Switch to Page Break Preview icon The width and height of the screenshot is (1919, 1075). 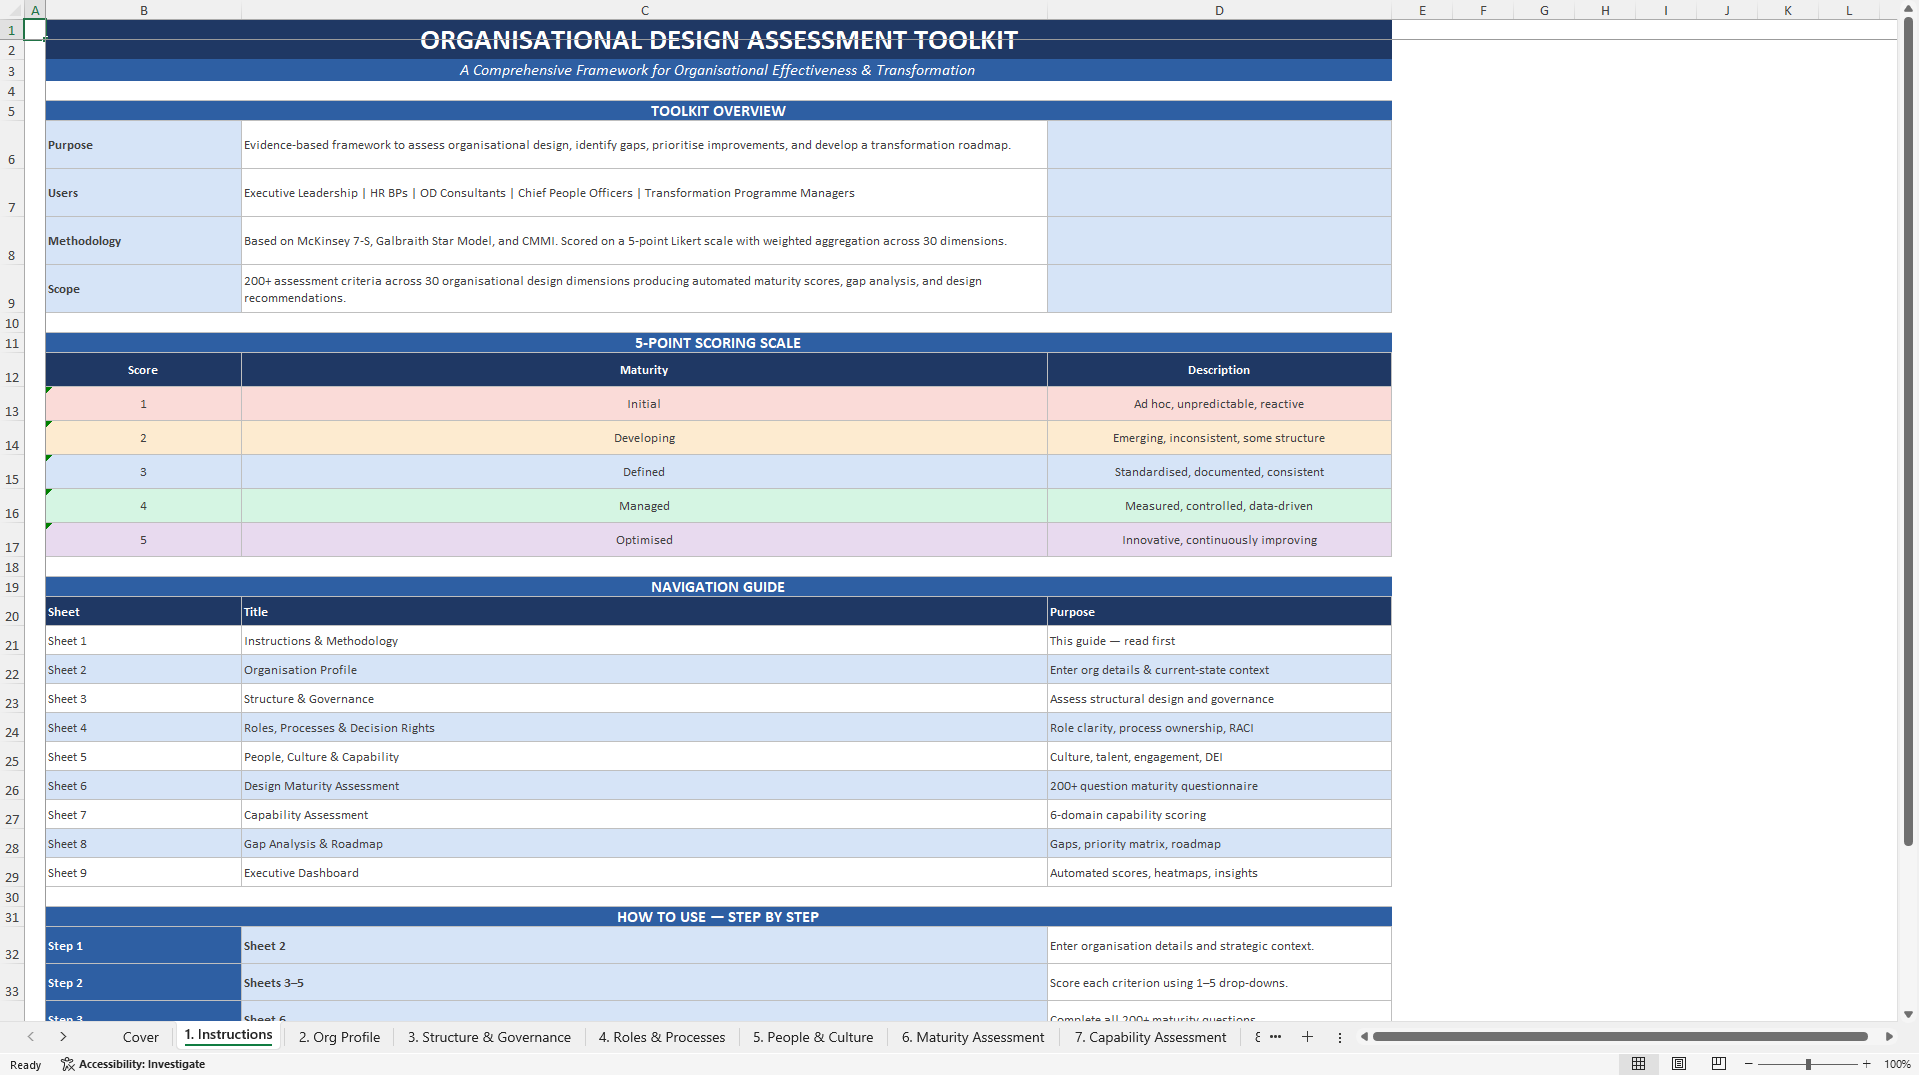(1718, 1064)
